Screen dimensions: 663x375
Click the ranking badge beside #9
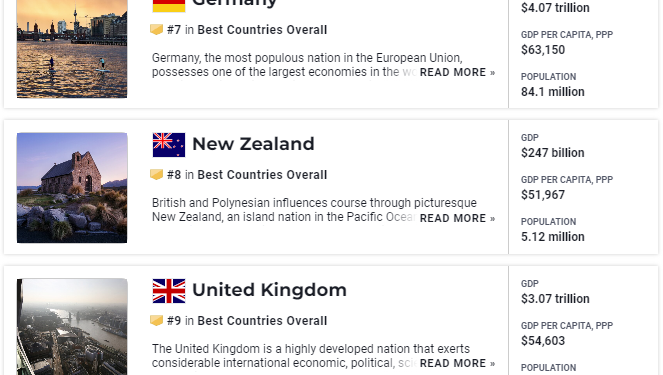[x=156, y=320]
